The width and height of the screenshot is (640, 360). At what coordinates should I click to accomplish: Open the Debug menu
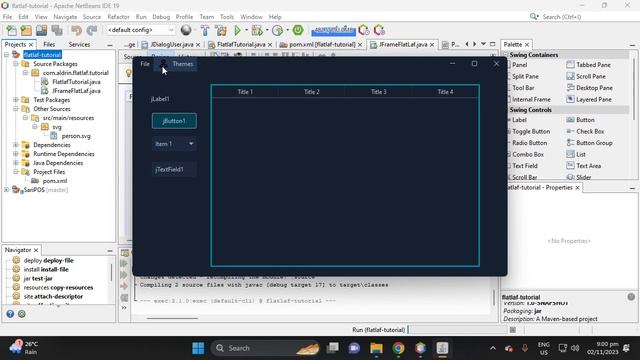coord(161,17)
